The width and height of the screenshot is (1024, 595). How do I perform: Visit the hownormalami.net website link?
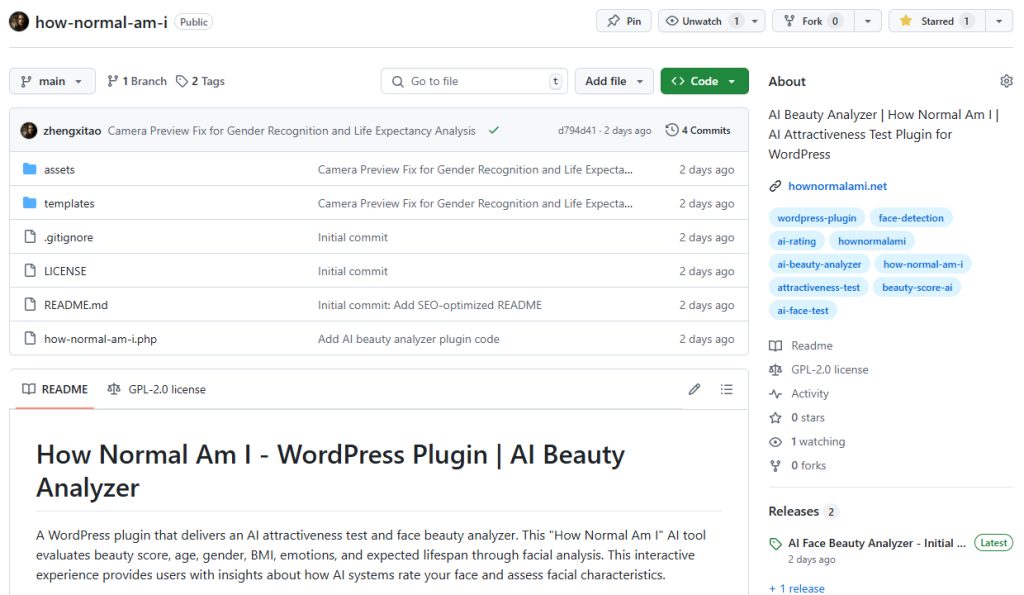837,186
